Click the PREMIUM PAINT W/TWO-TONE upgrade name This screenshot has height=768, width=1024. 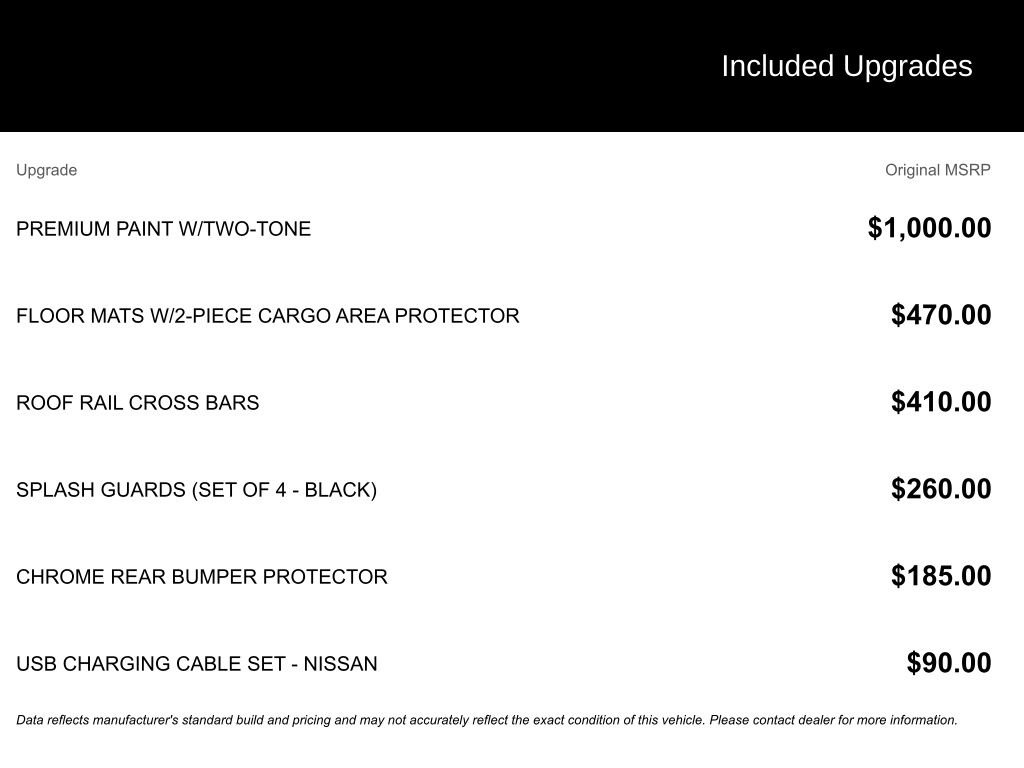[x=163, y=229]
